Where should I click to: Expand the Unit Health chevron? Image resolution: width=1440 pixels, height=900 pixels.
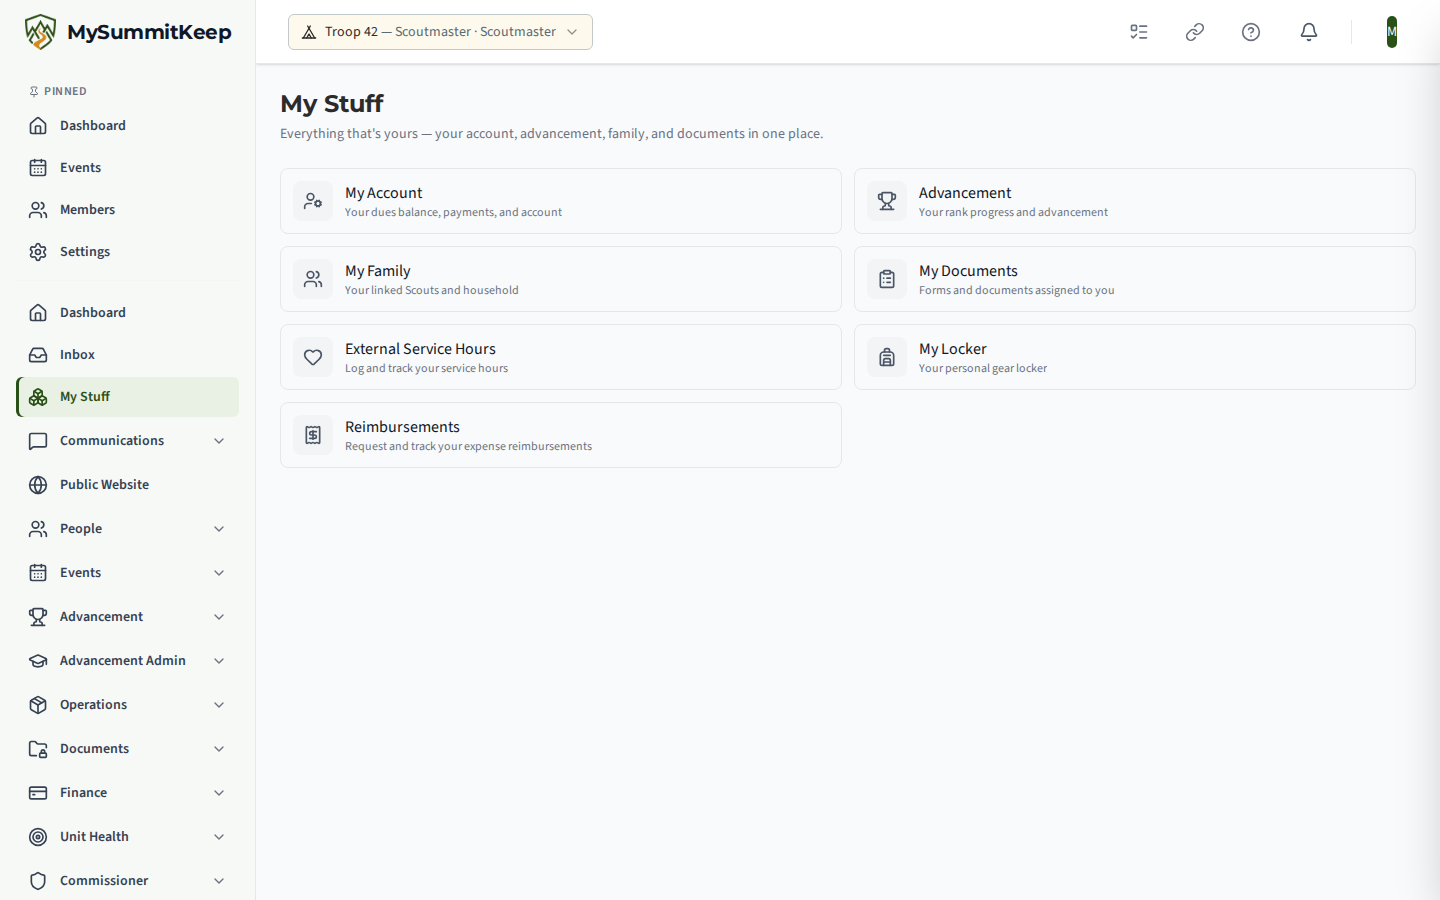point(219,837)
